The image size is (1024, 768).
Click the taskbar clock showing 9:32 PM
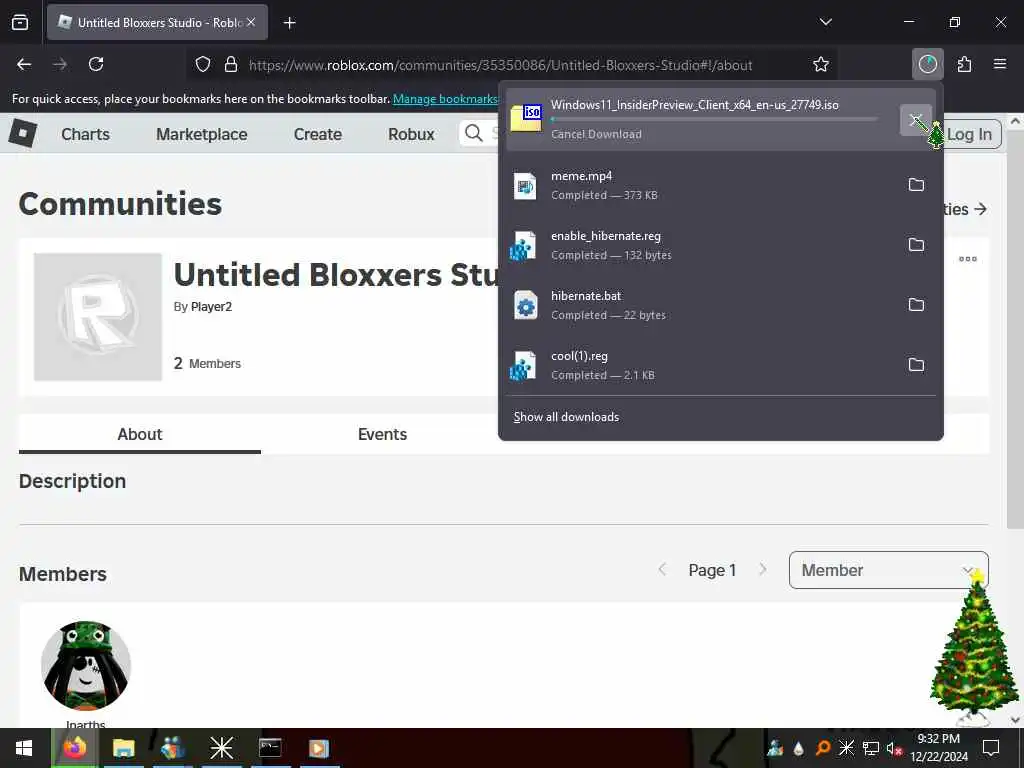click(939, 748)
